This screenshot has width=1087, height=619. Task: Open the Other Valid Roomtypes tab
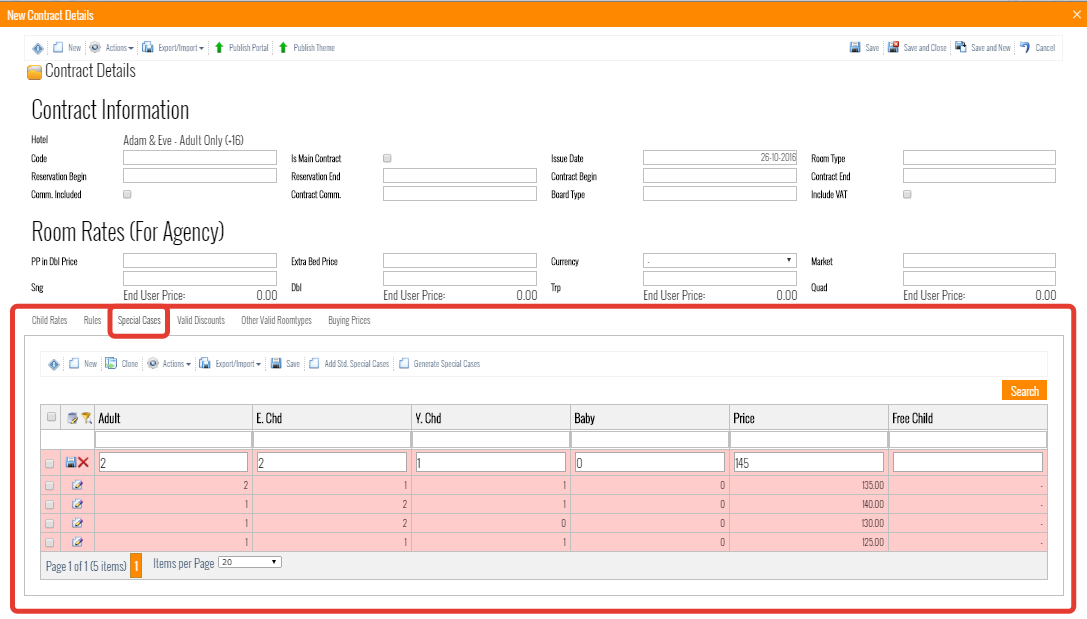tap(277, 320)
